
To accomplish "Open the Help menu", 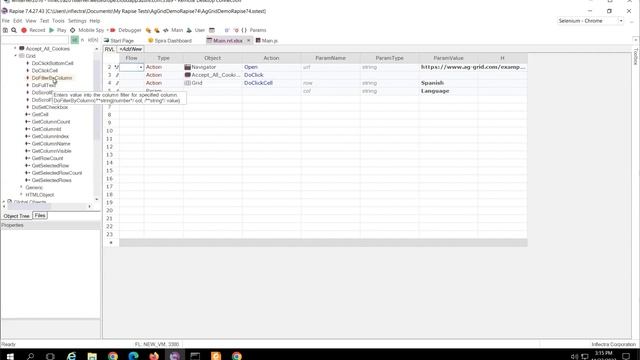I will [95, 21].
